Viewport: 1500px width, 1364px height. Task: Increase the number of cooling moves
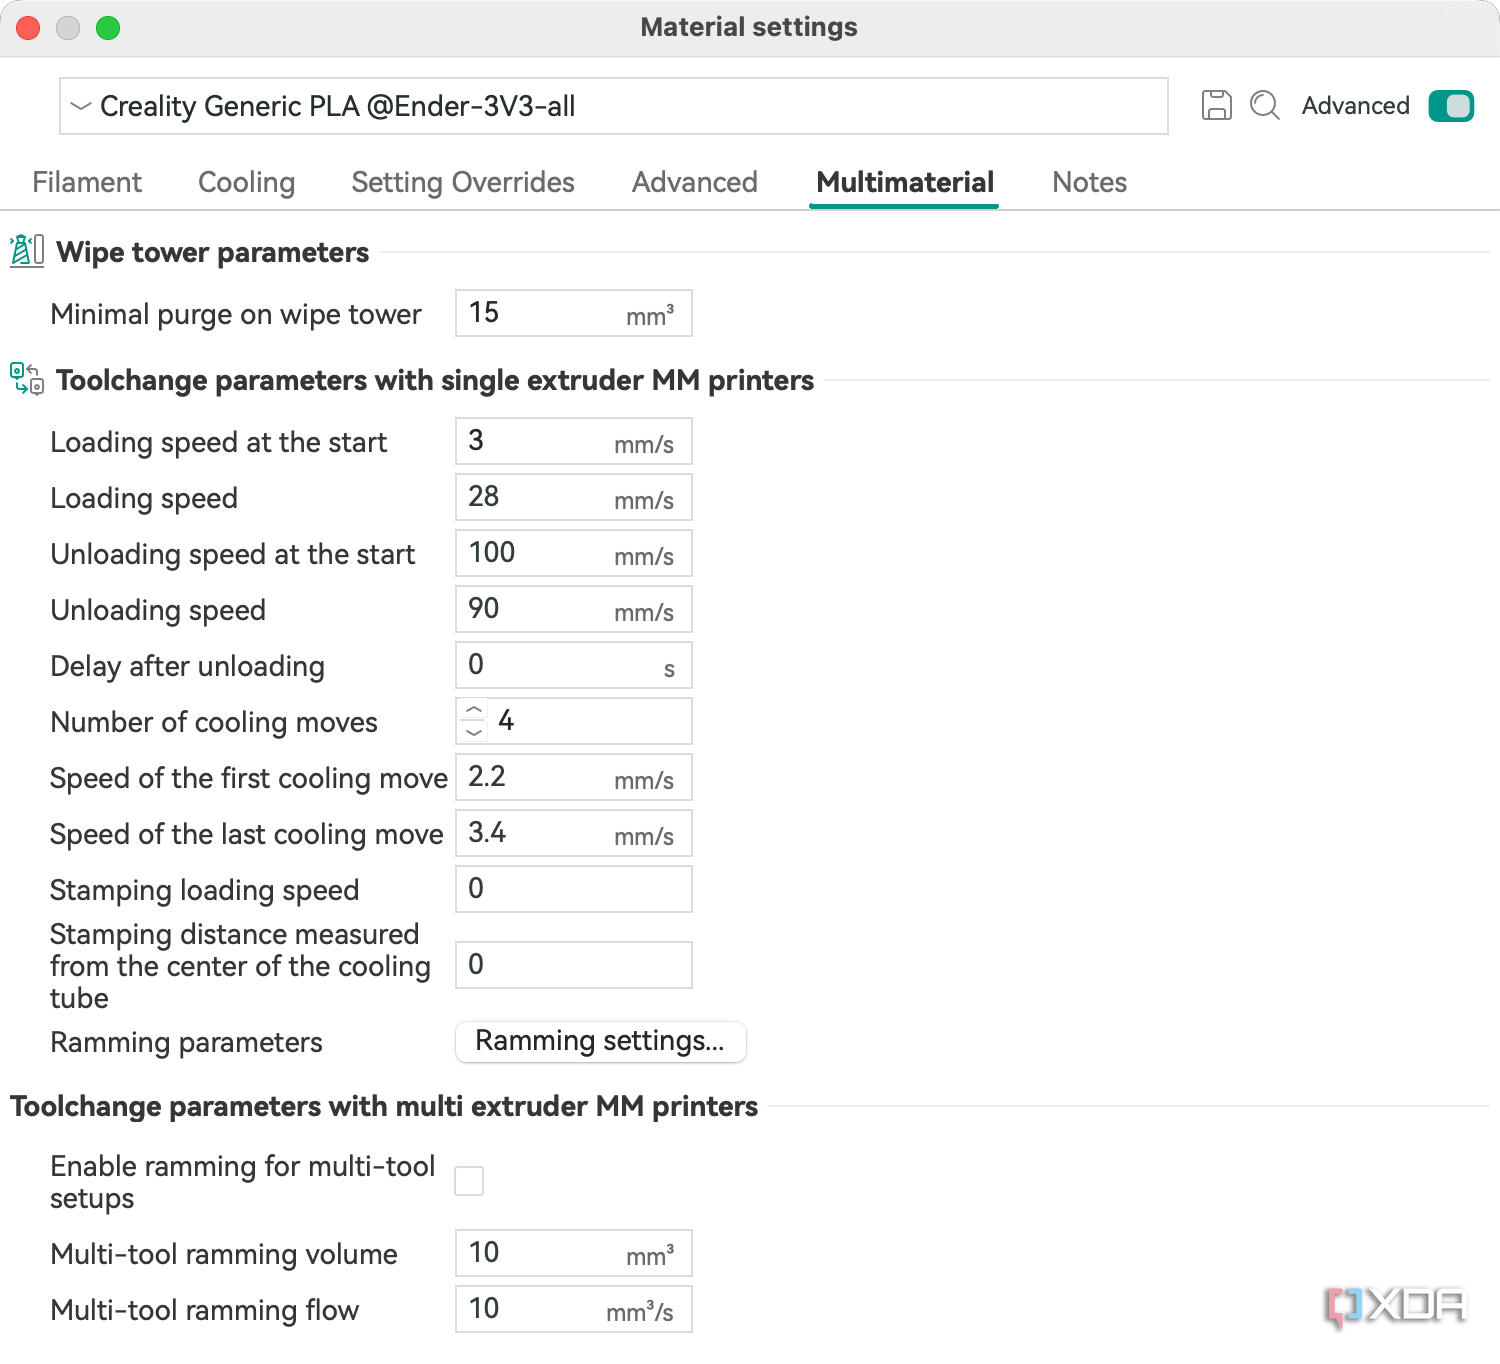click(x=474, y=710)
